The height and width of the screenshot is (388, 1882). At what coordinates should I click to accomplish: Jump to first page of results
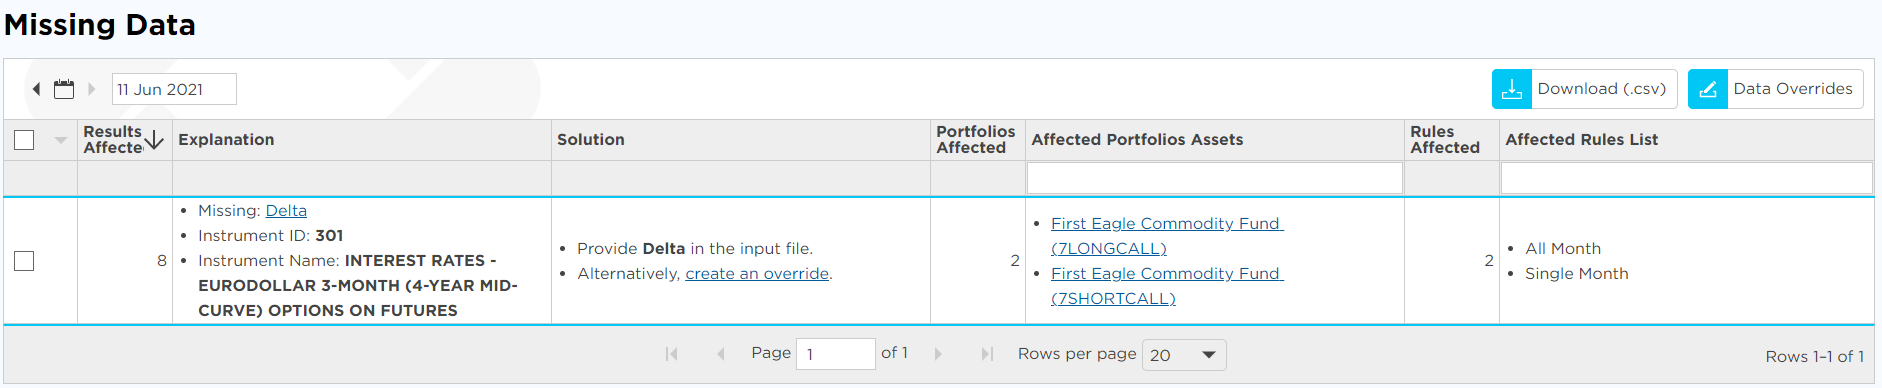click(672, 354)
